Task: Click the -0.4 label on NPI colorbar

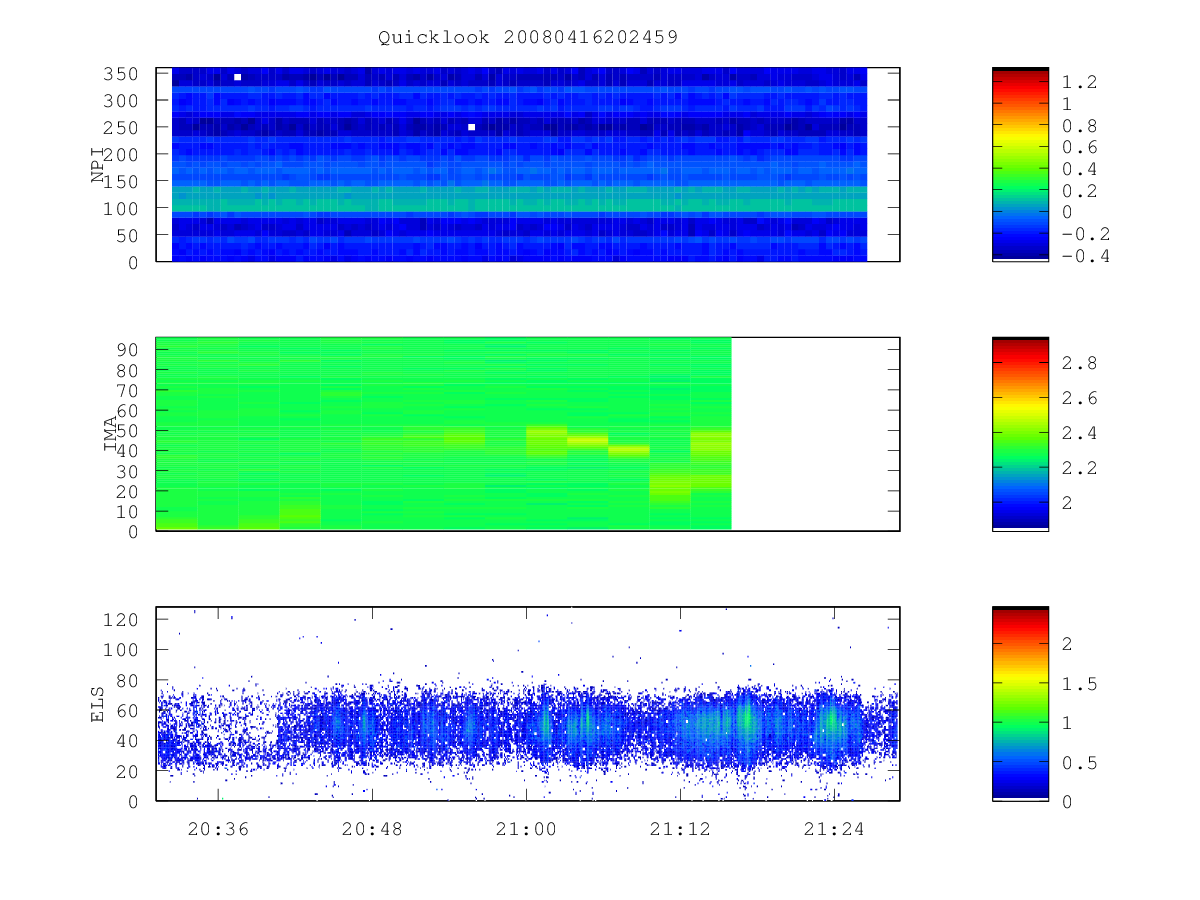Action: pyautogui.click(x=1086, y=256)
